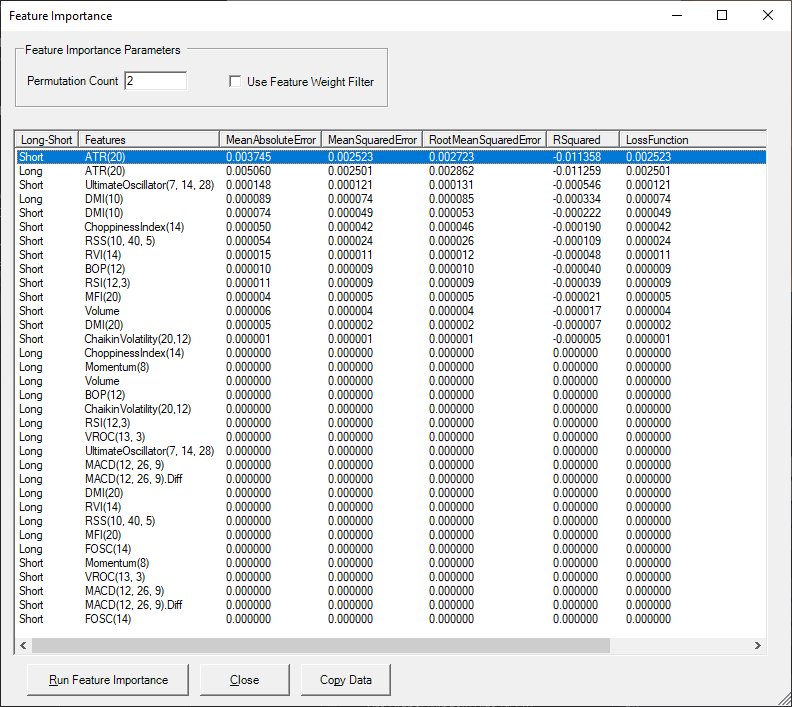Select the Long RVI(14) row

click(x=391, y=507)
